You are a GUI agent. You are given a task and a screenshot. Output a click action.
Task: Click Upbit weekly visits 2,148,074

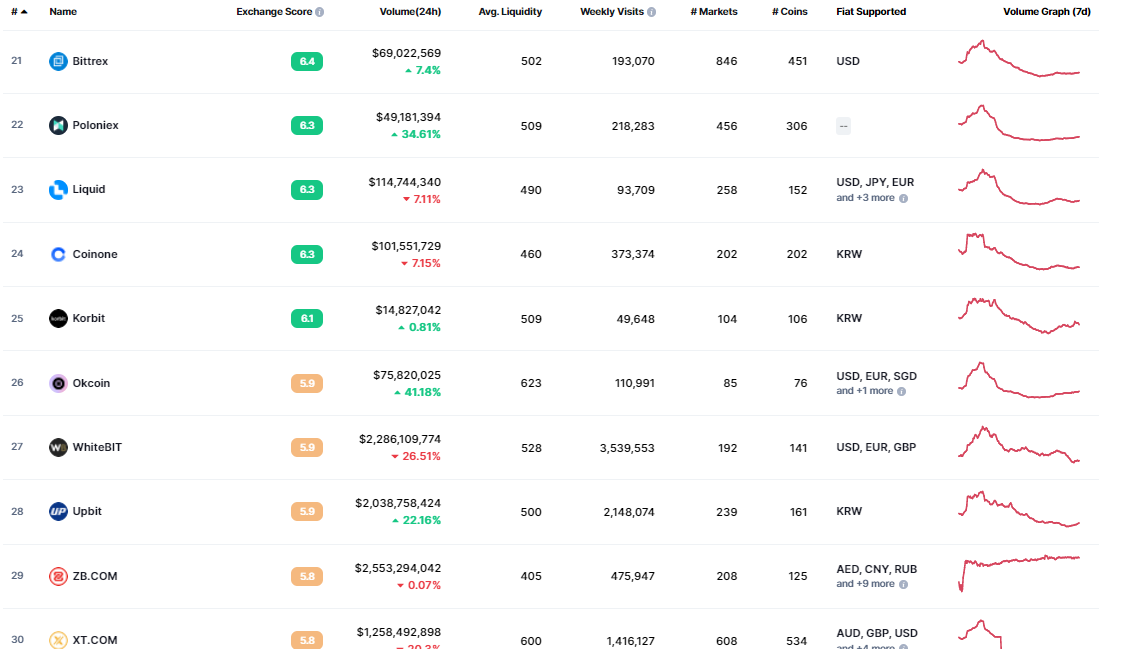629,512
